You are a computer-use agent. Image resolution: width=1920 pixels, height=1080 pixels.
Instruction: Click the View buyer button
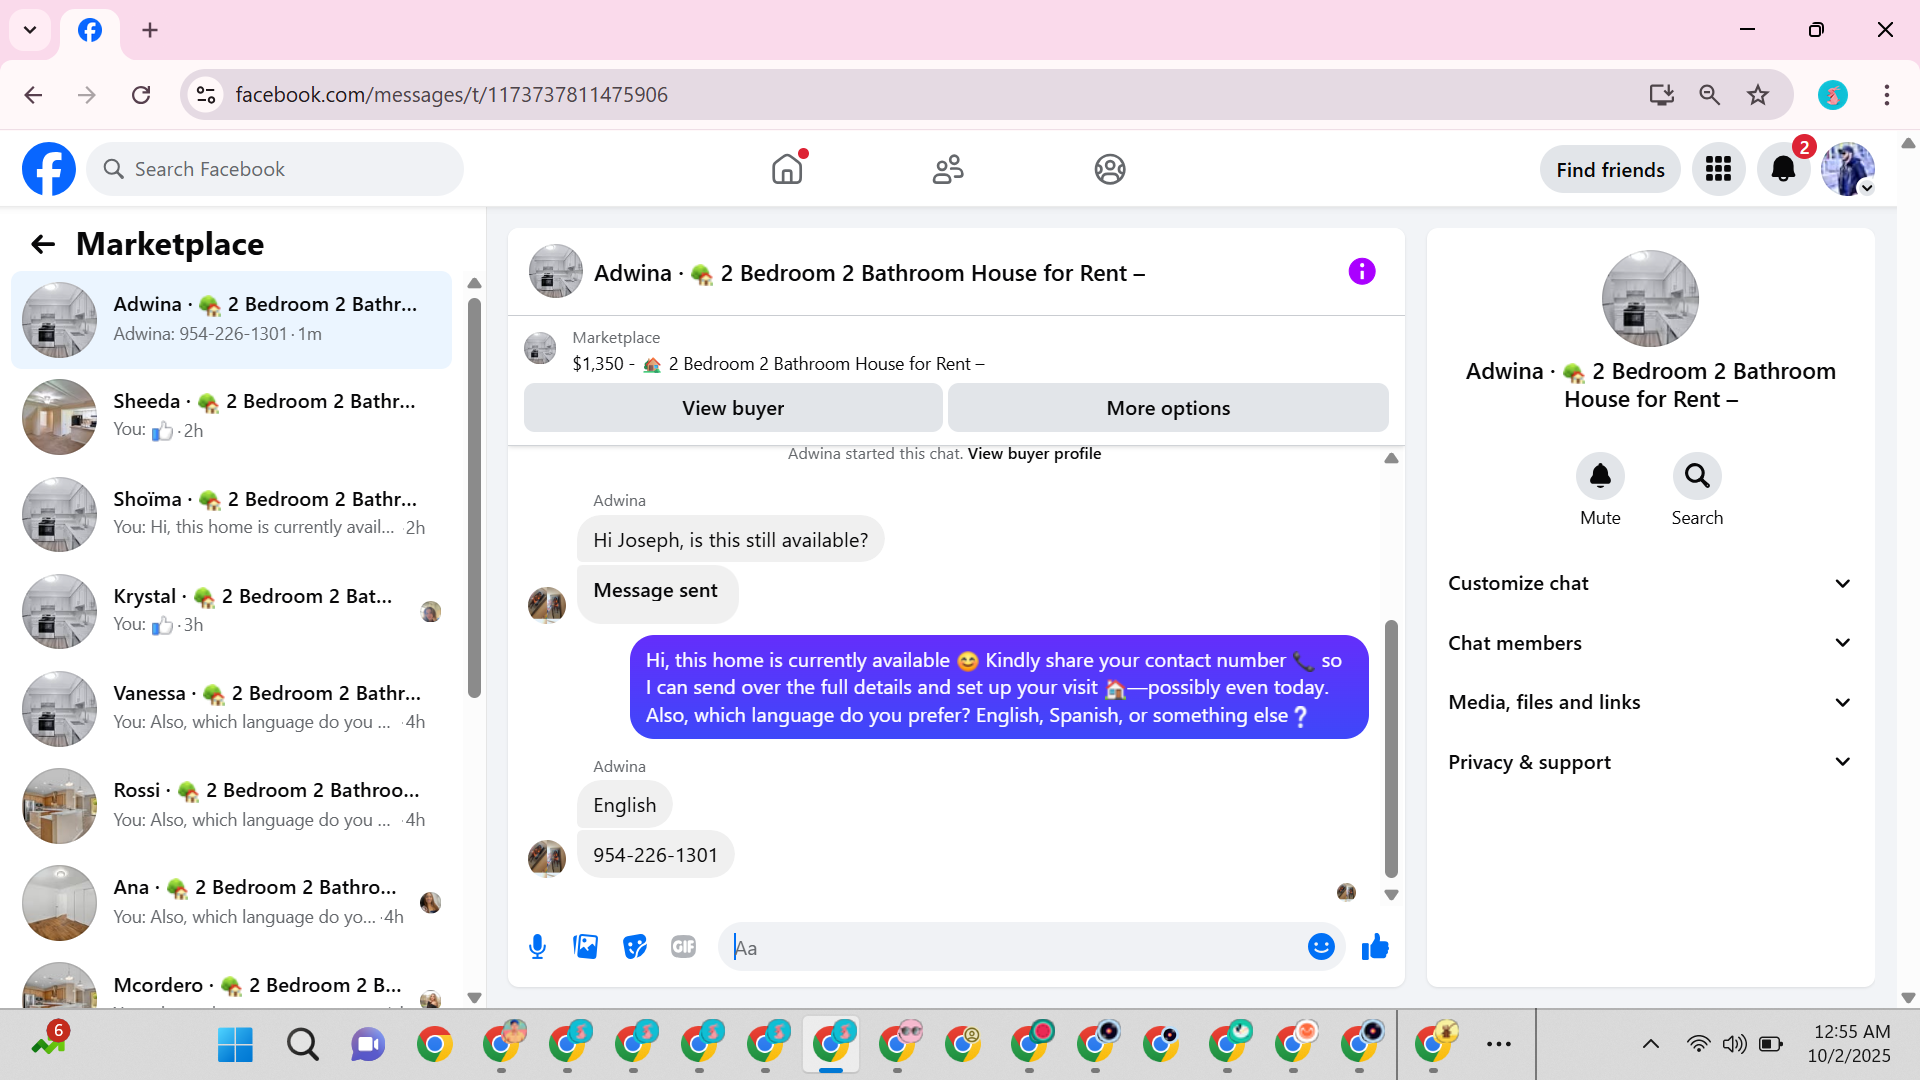click(x=733, y=408)
